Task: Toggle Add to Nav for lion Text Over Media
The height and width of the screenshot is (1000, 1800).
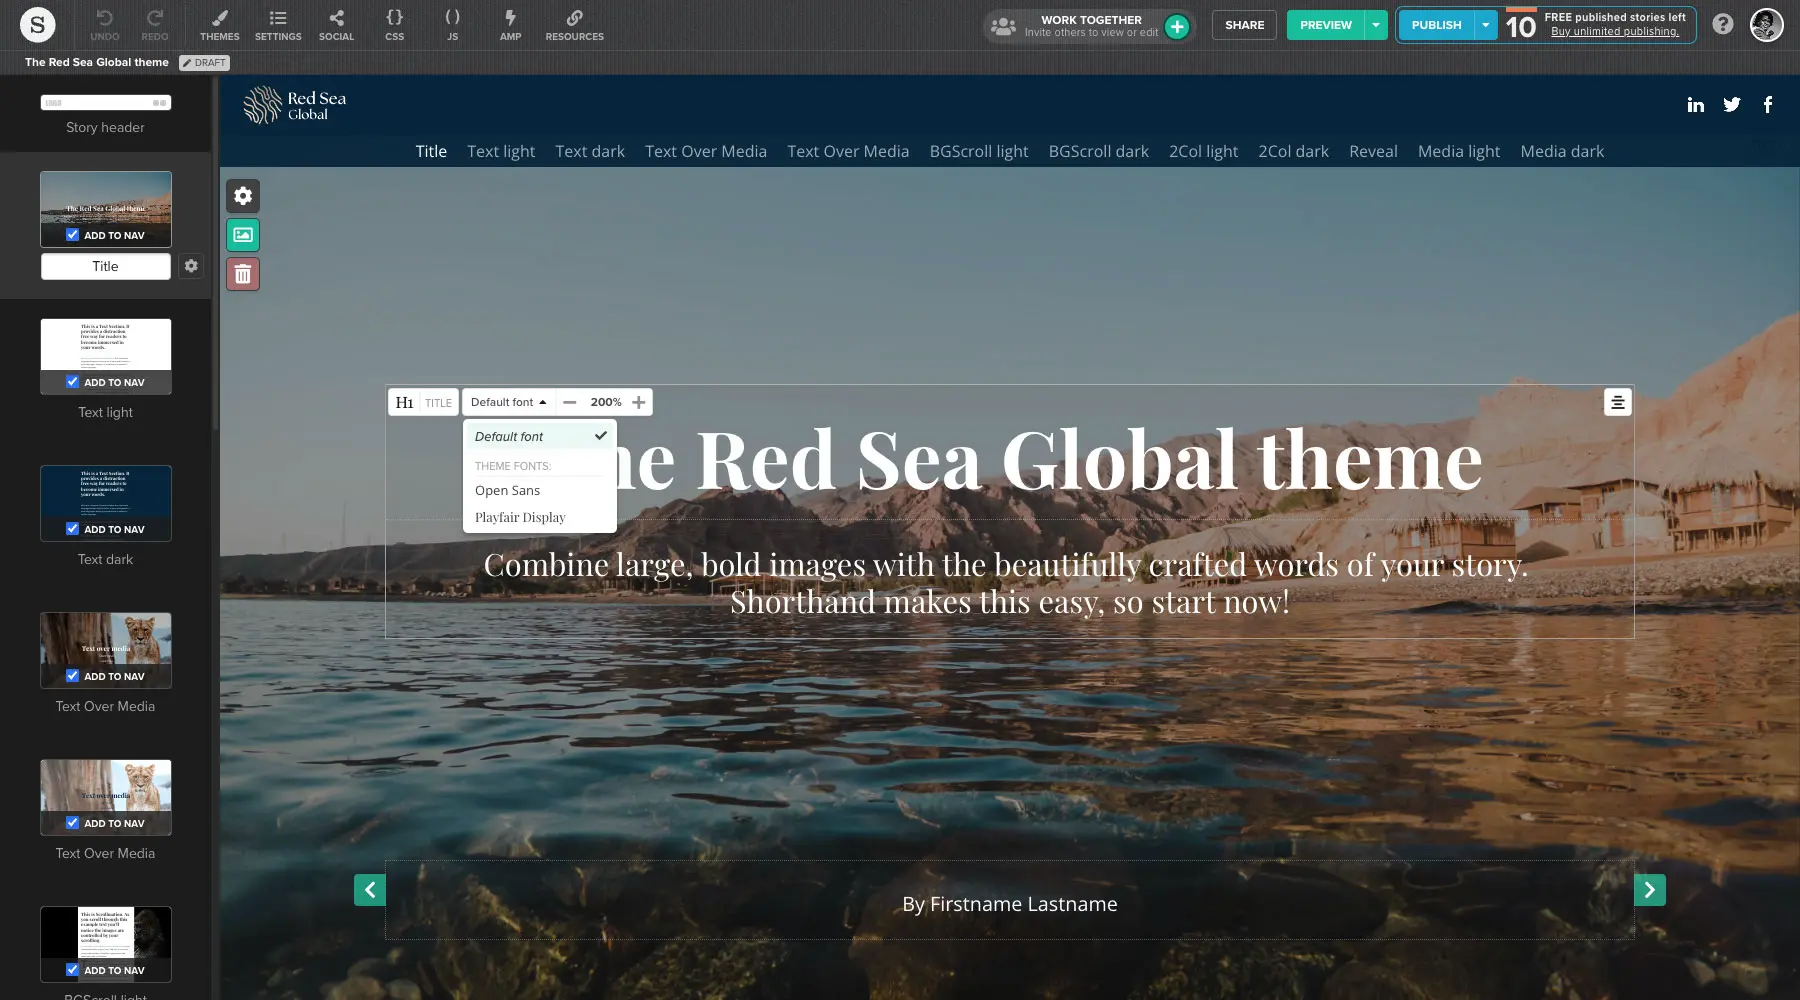Action: pyautogui.click(x=72, y=676)
